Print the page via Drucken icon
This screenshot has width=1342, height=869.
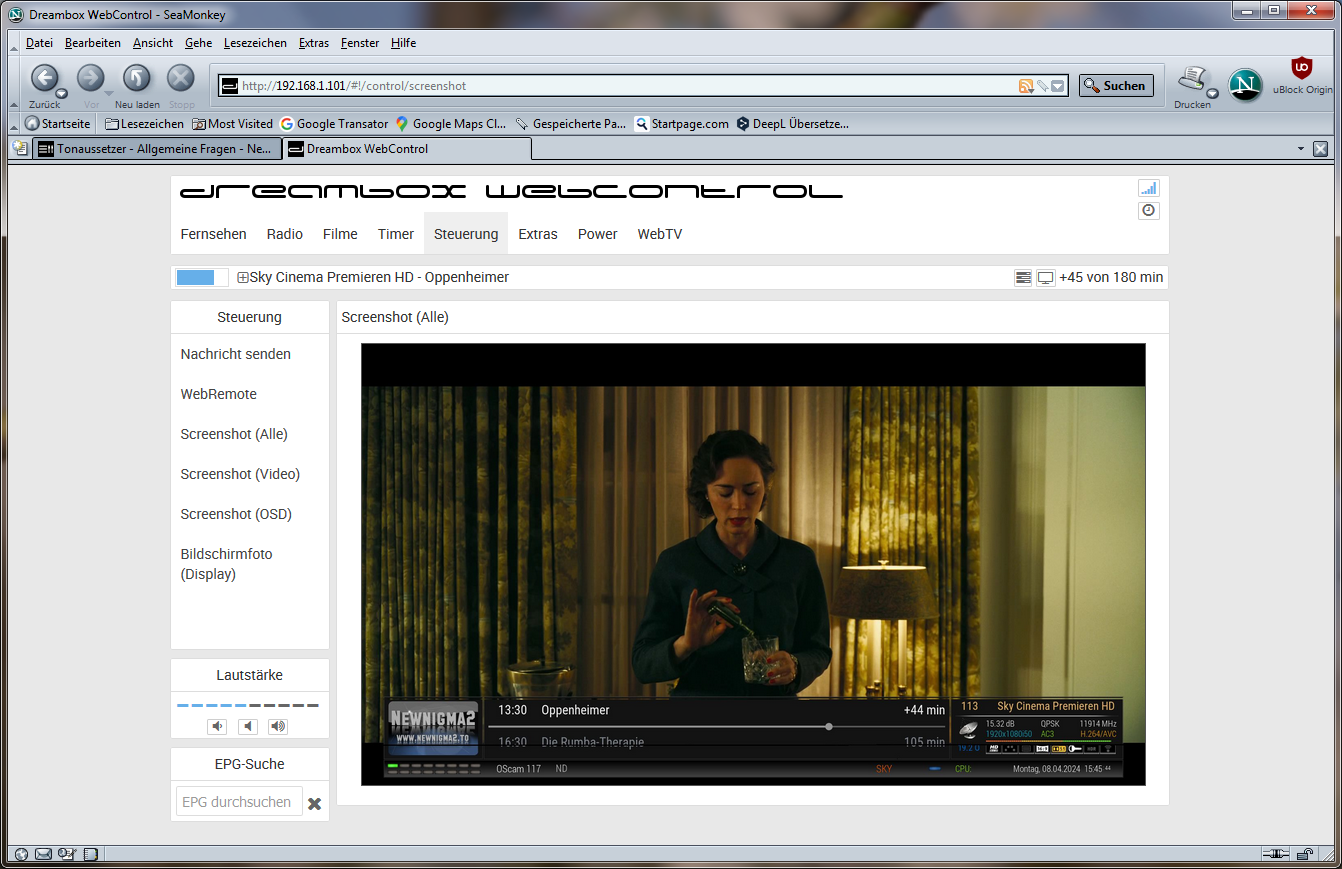[x=1192, y=80]
